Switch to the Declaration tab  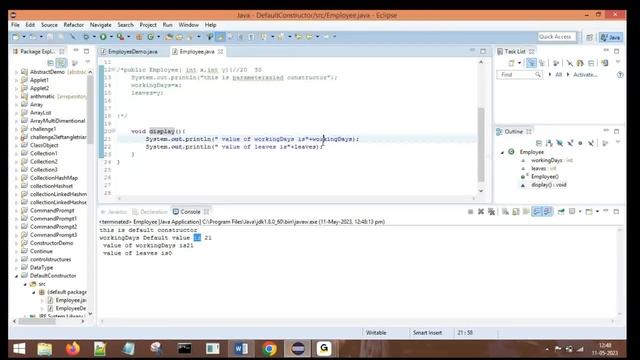click(150, 212)
